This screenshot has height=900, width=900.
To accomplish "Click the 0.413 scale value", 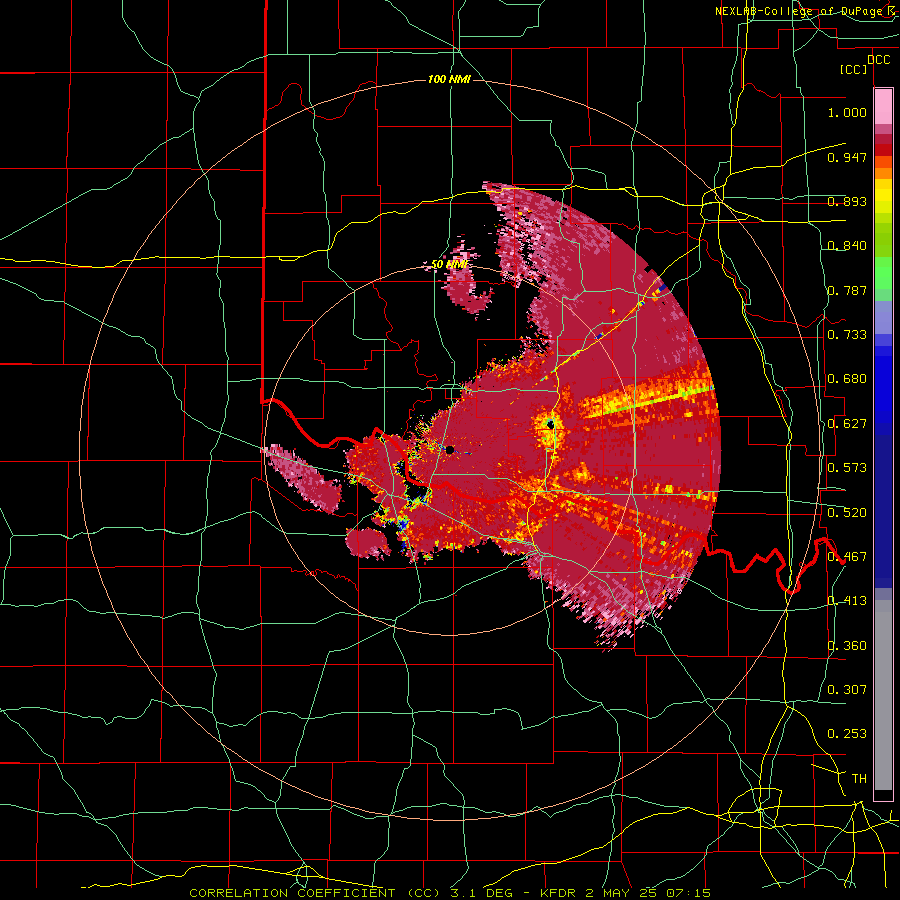I will point(847,601).
